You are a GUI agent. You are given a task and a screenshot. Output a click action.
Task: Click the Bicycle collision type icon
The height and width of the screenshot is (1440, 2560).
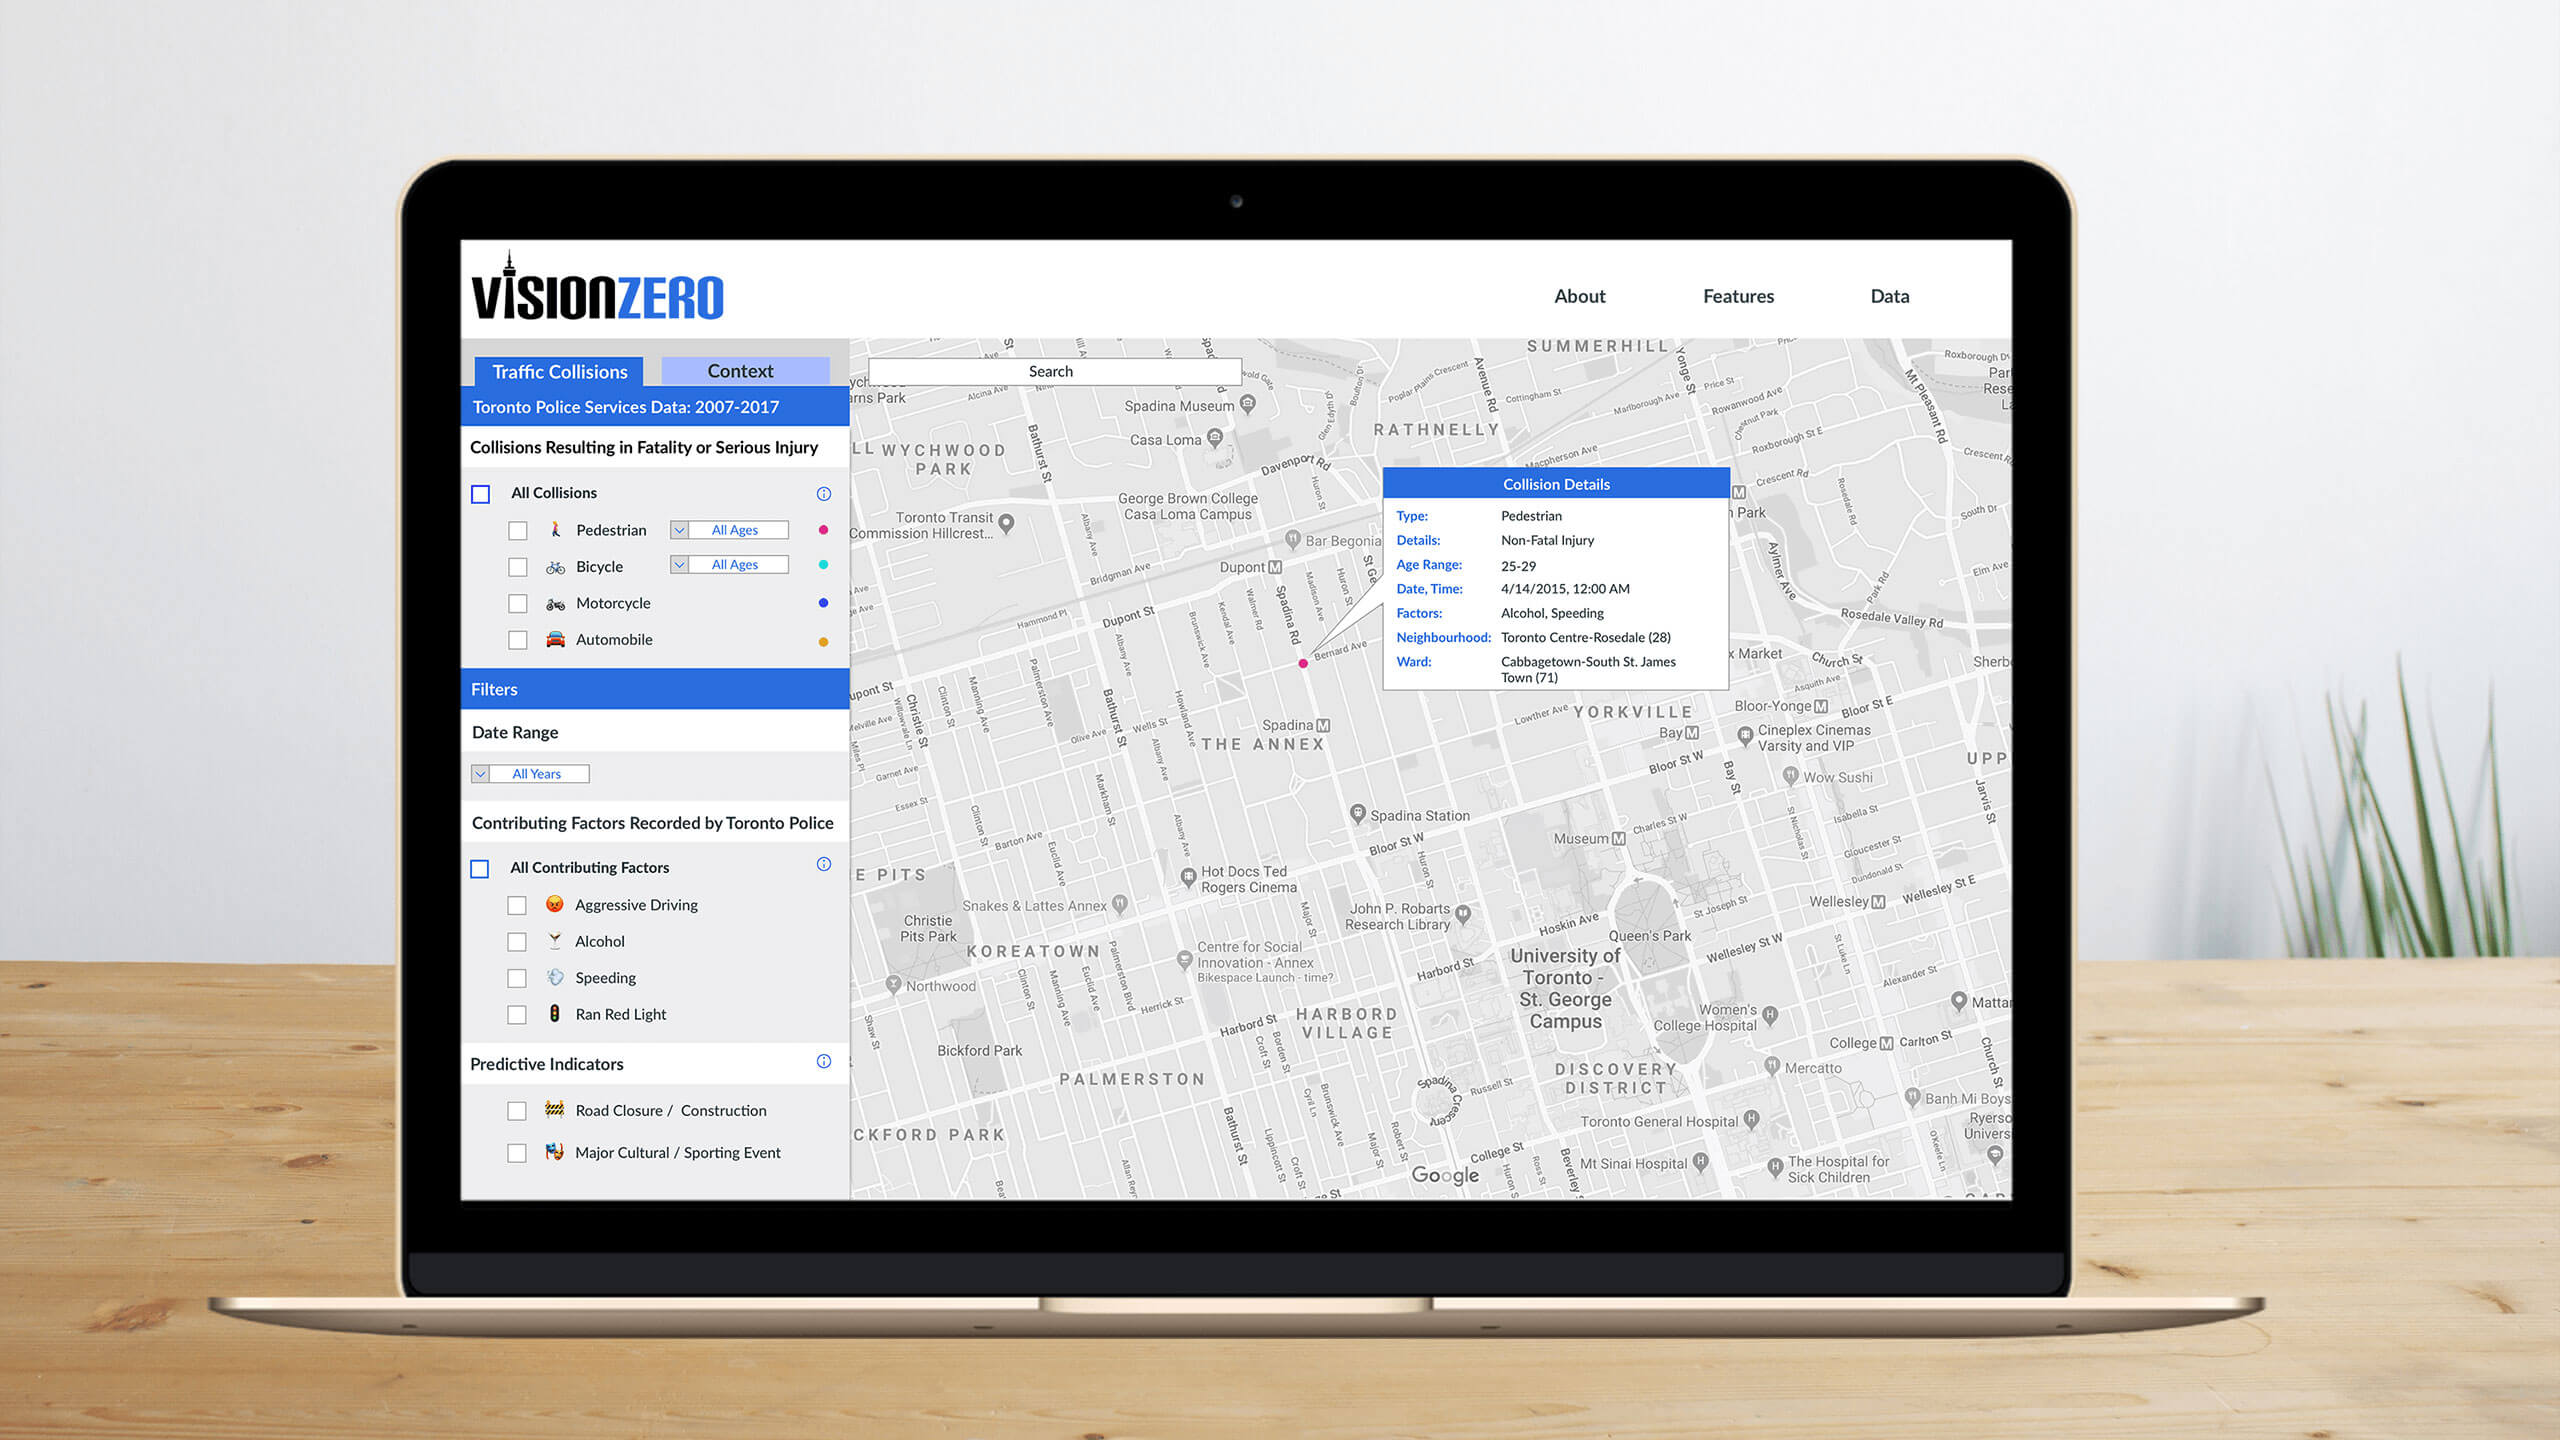coord(556,566)
